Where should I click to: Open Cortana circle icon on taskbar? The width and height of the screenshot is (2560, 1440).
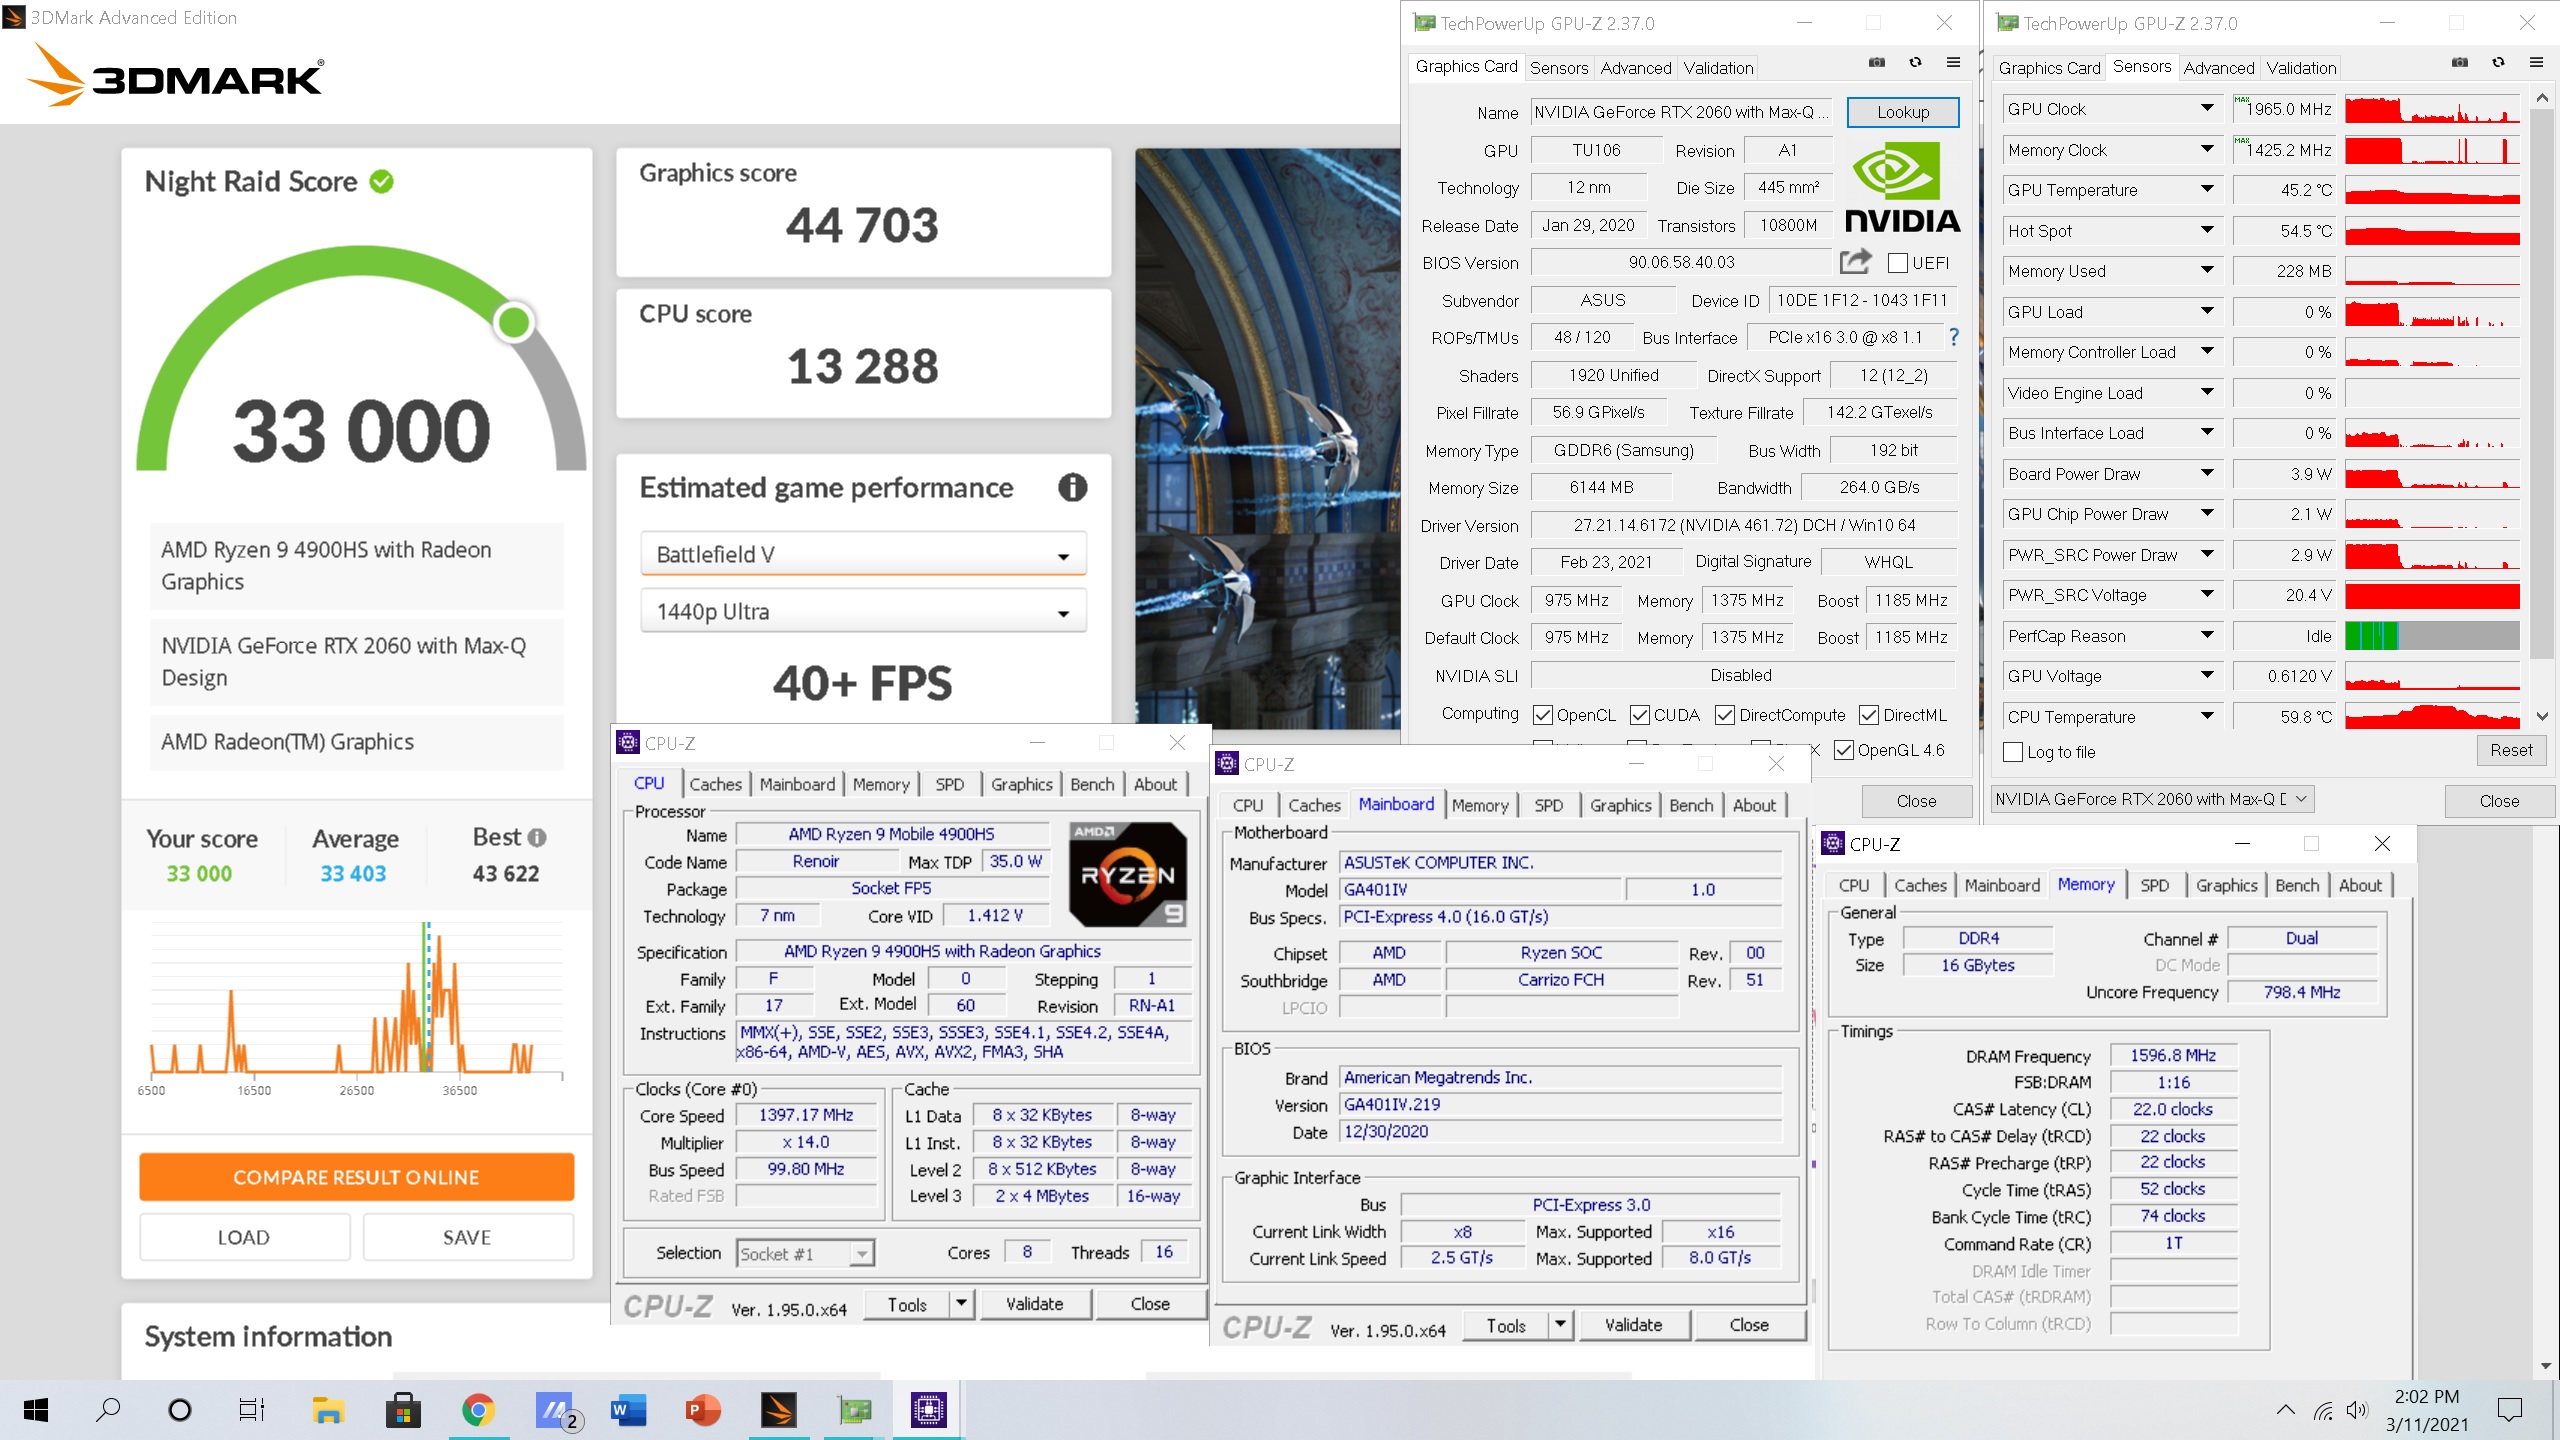(x=179, y=1410)
